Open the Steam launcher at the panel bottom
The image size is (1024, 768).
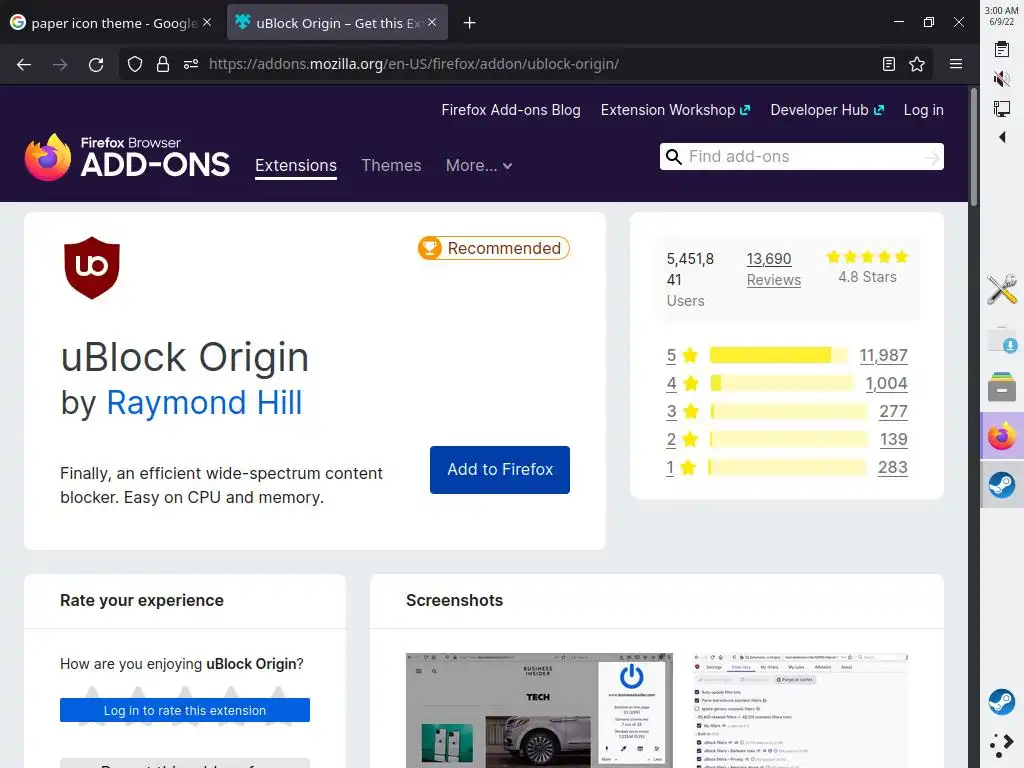click(1002, 703)
